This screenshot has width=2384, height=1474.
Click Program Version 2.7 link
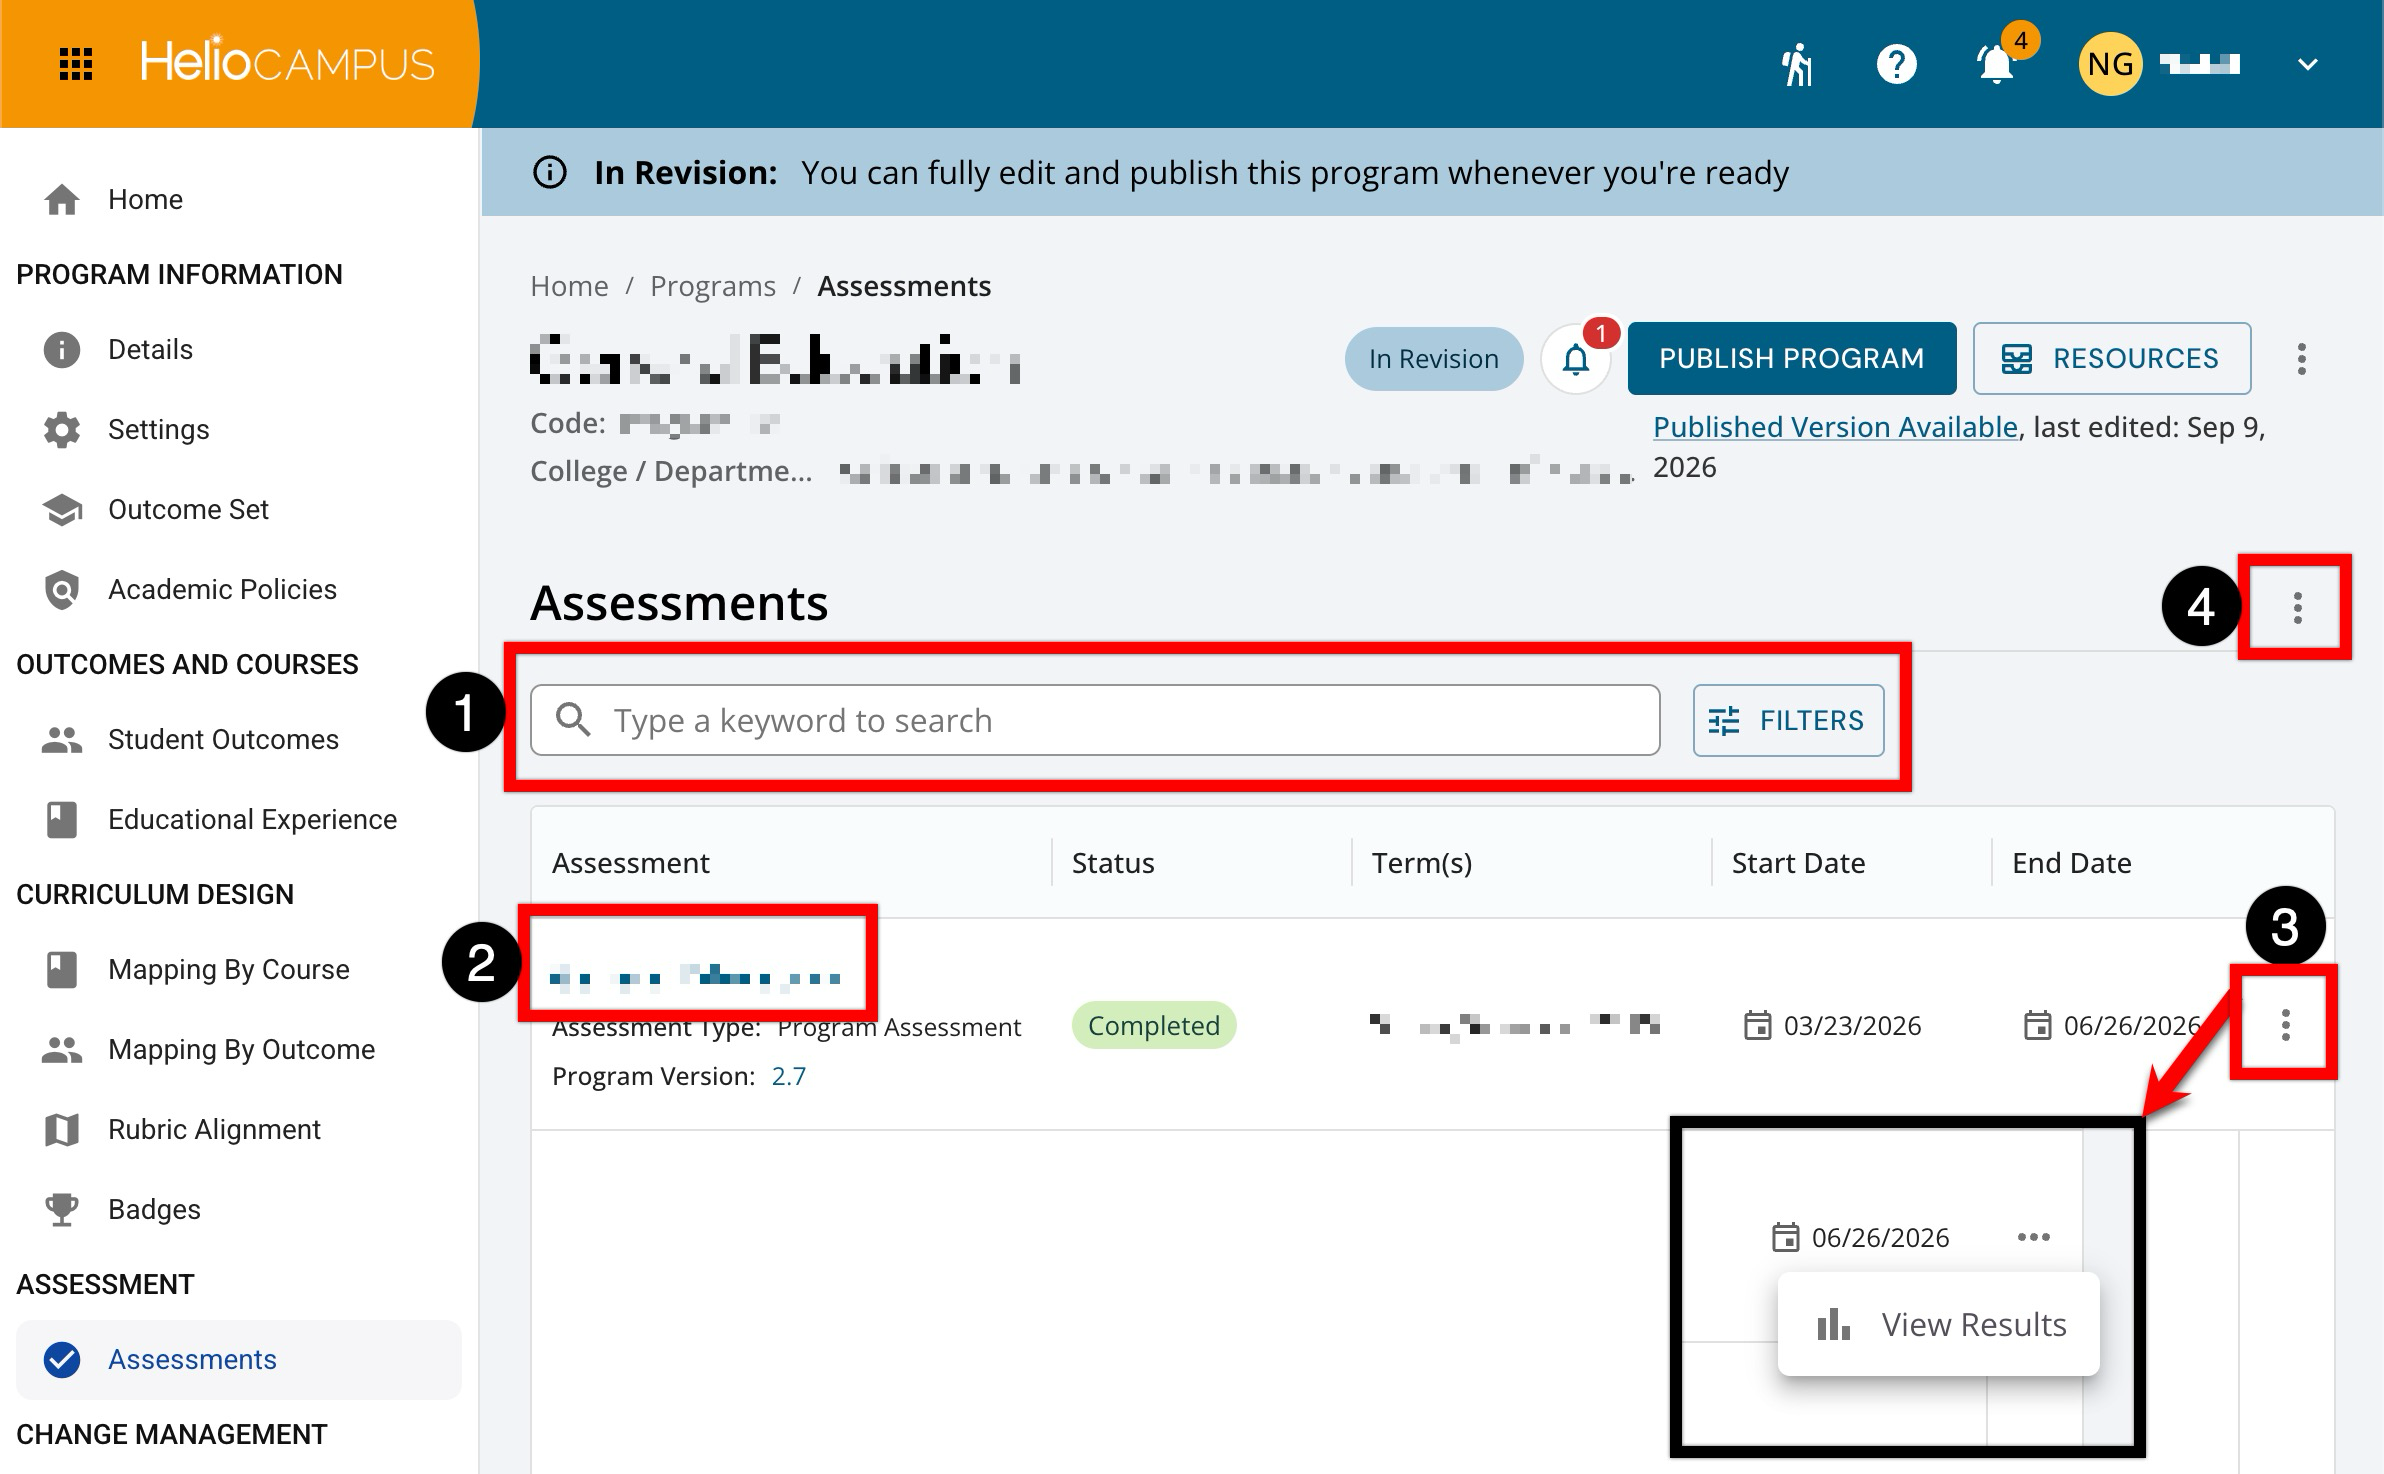point(788,1076)
